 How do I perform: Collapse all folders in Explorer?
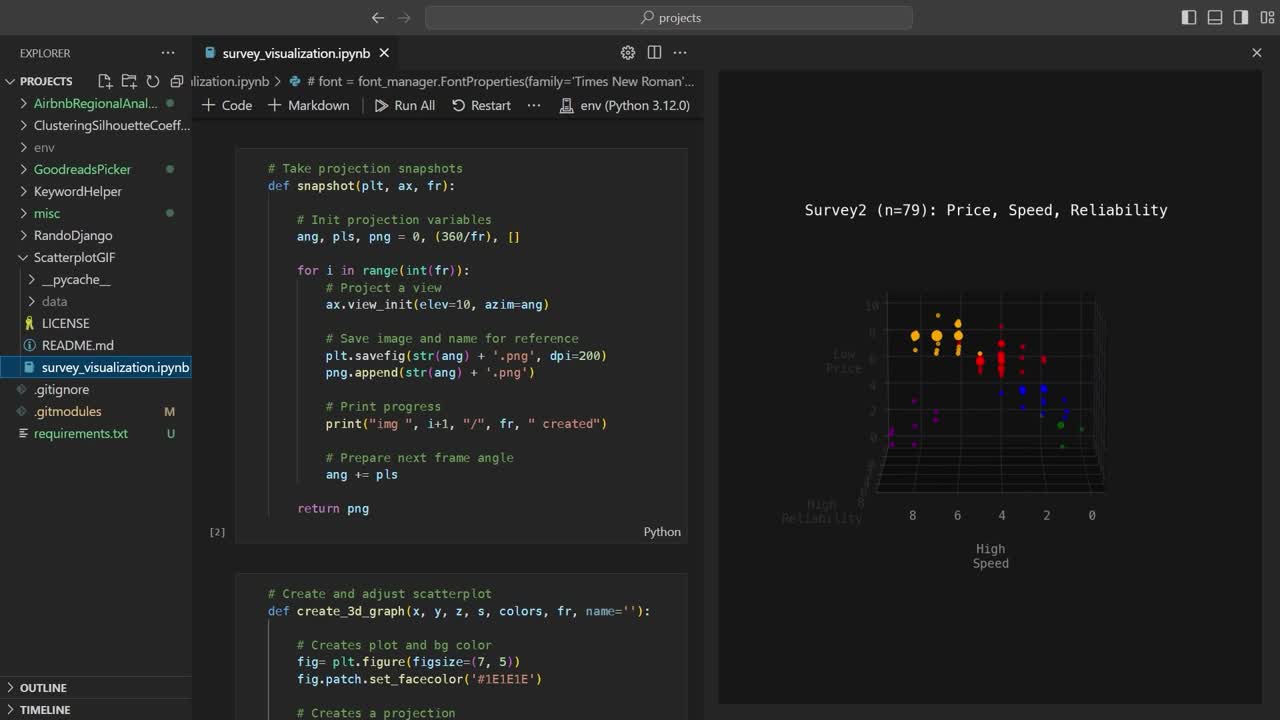coord(177,81)
